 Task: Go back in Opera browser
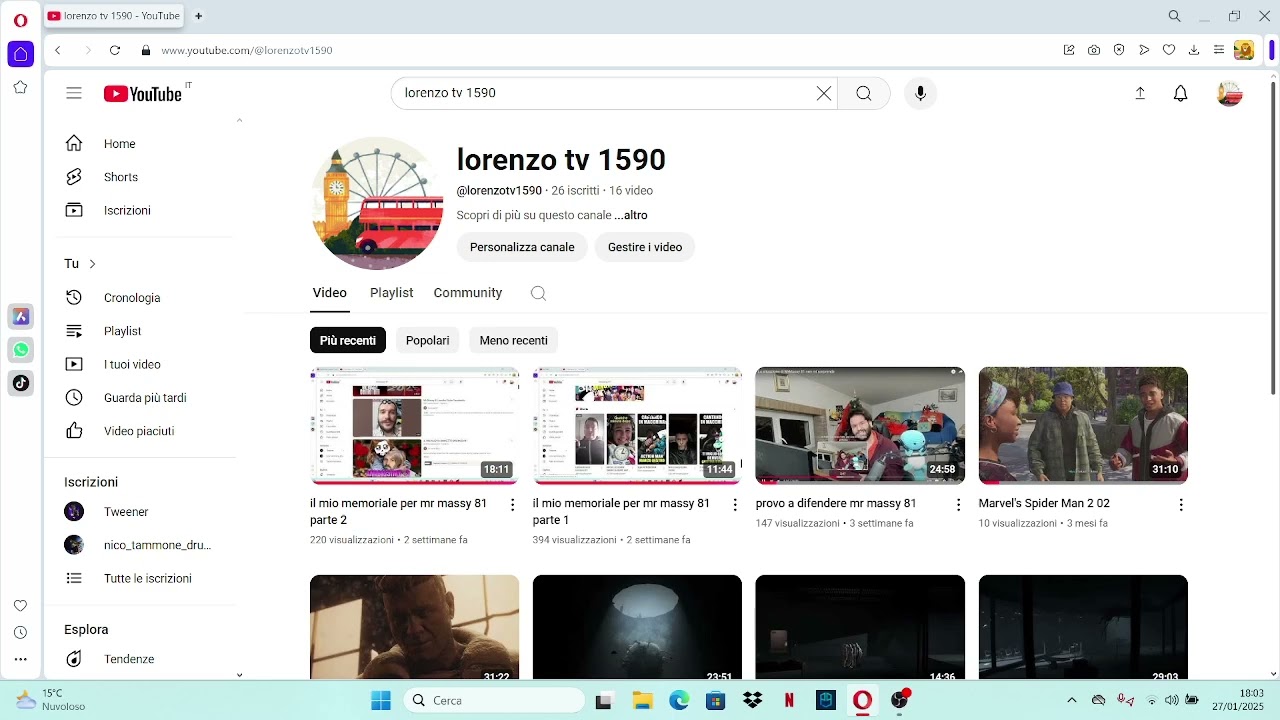tap(58, 50)
